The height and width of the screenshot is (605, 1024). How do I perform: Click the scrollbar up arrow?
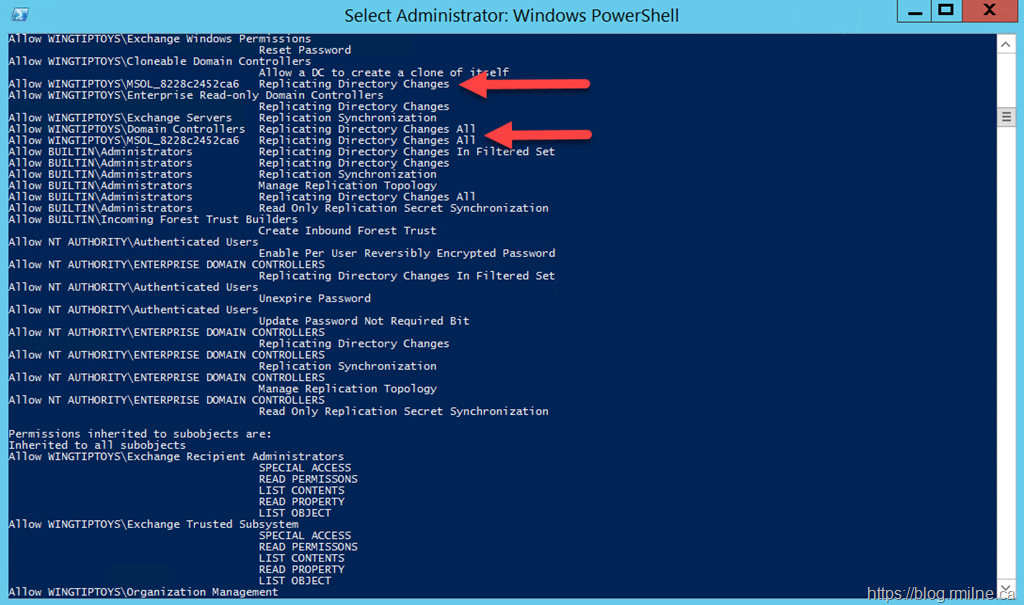coord(1007,44)
